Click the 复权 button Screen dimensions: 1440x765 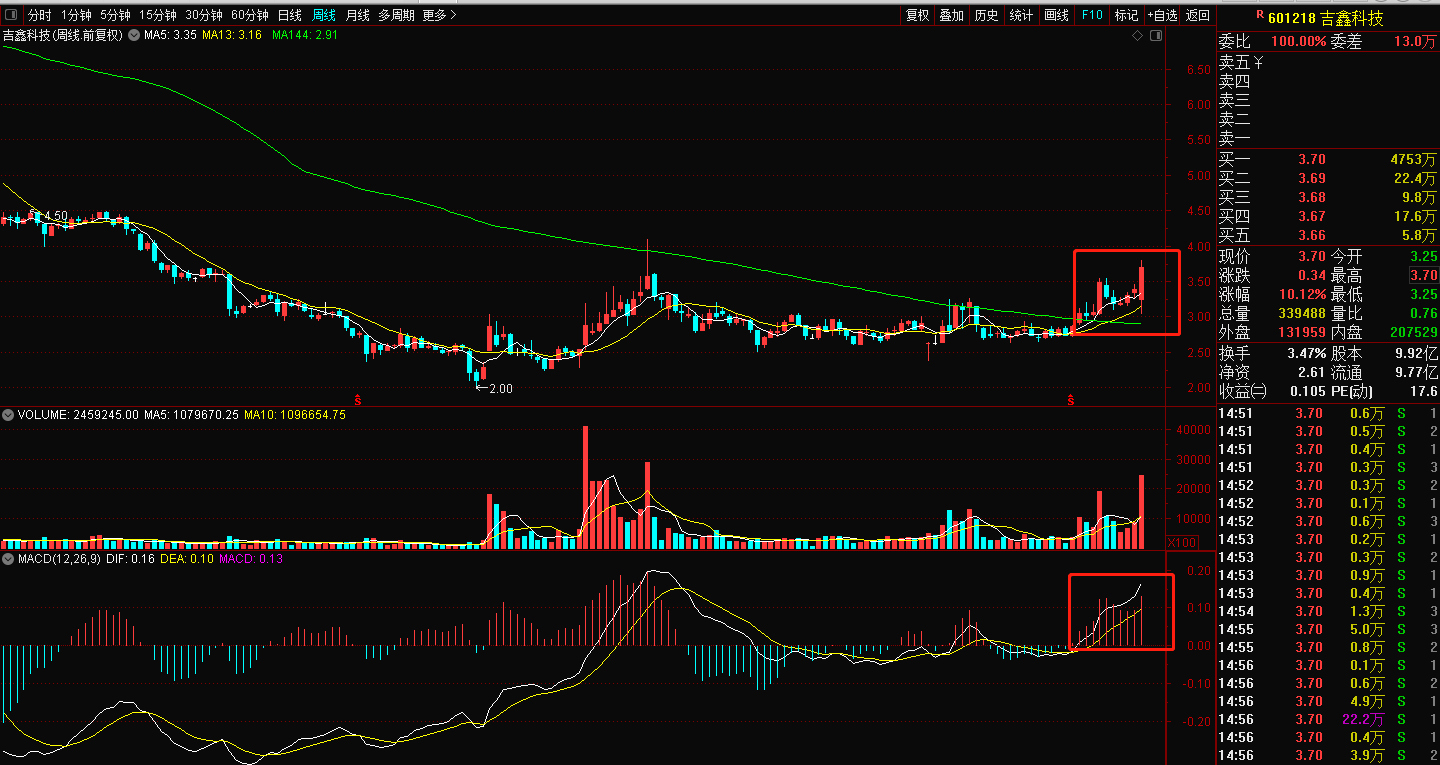917,15
